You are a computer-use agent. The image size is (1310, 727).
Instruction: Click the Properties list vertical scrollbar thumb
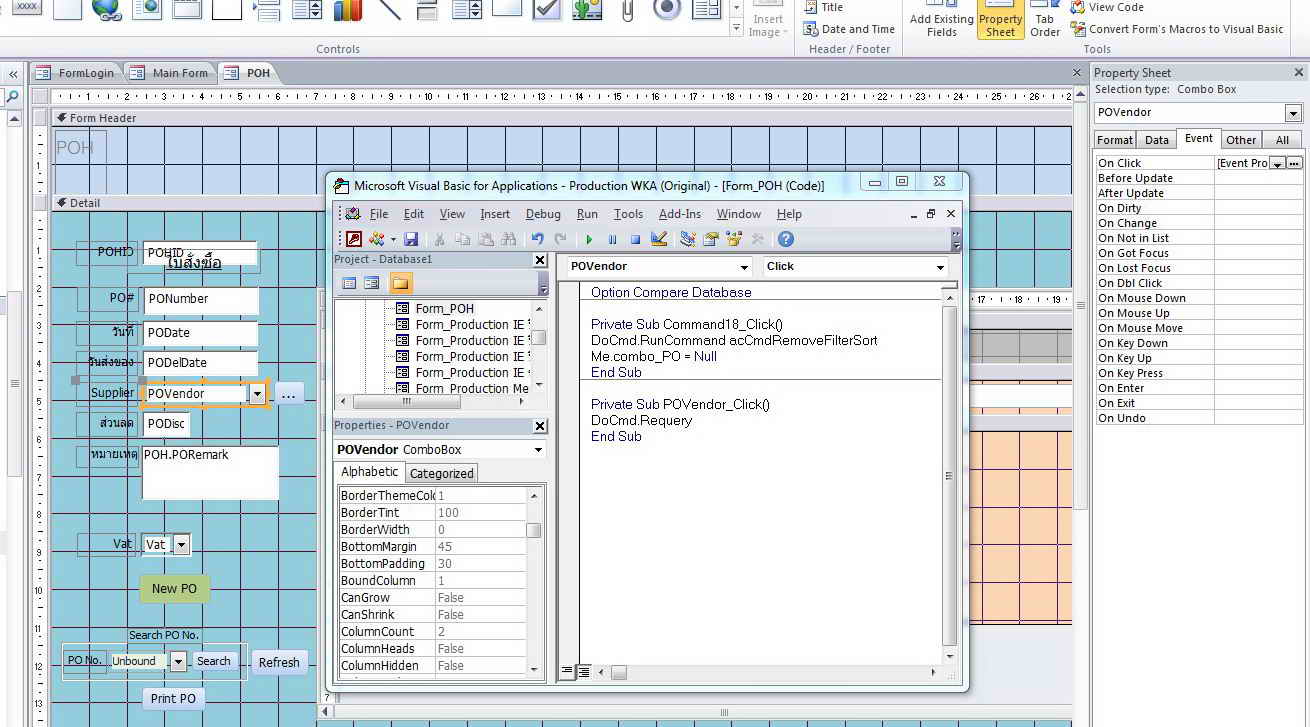click(534, 531)
